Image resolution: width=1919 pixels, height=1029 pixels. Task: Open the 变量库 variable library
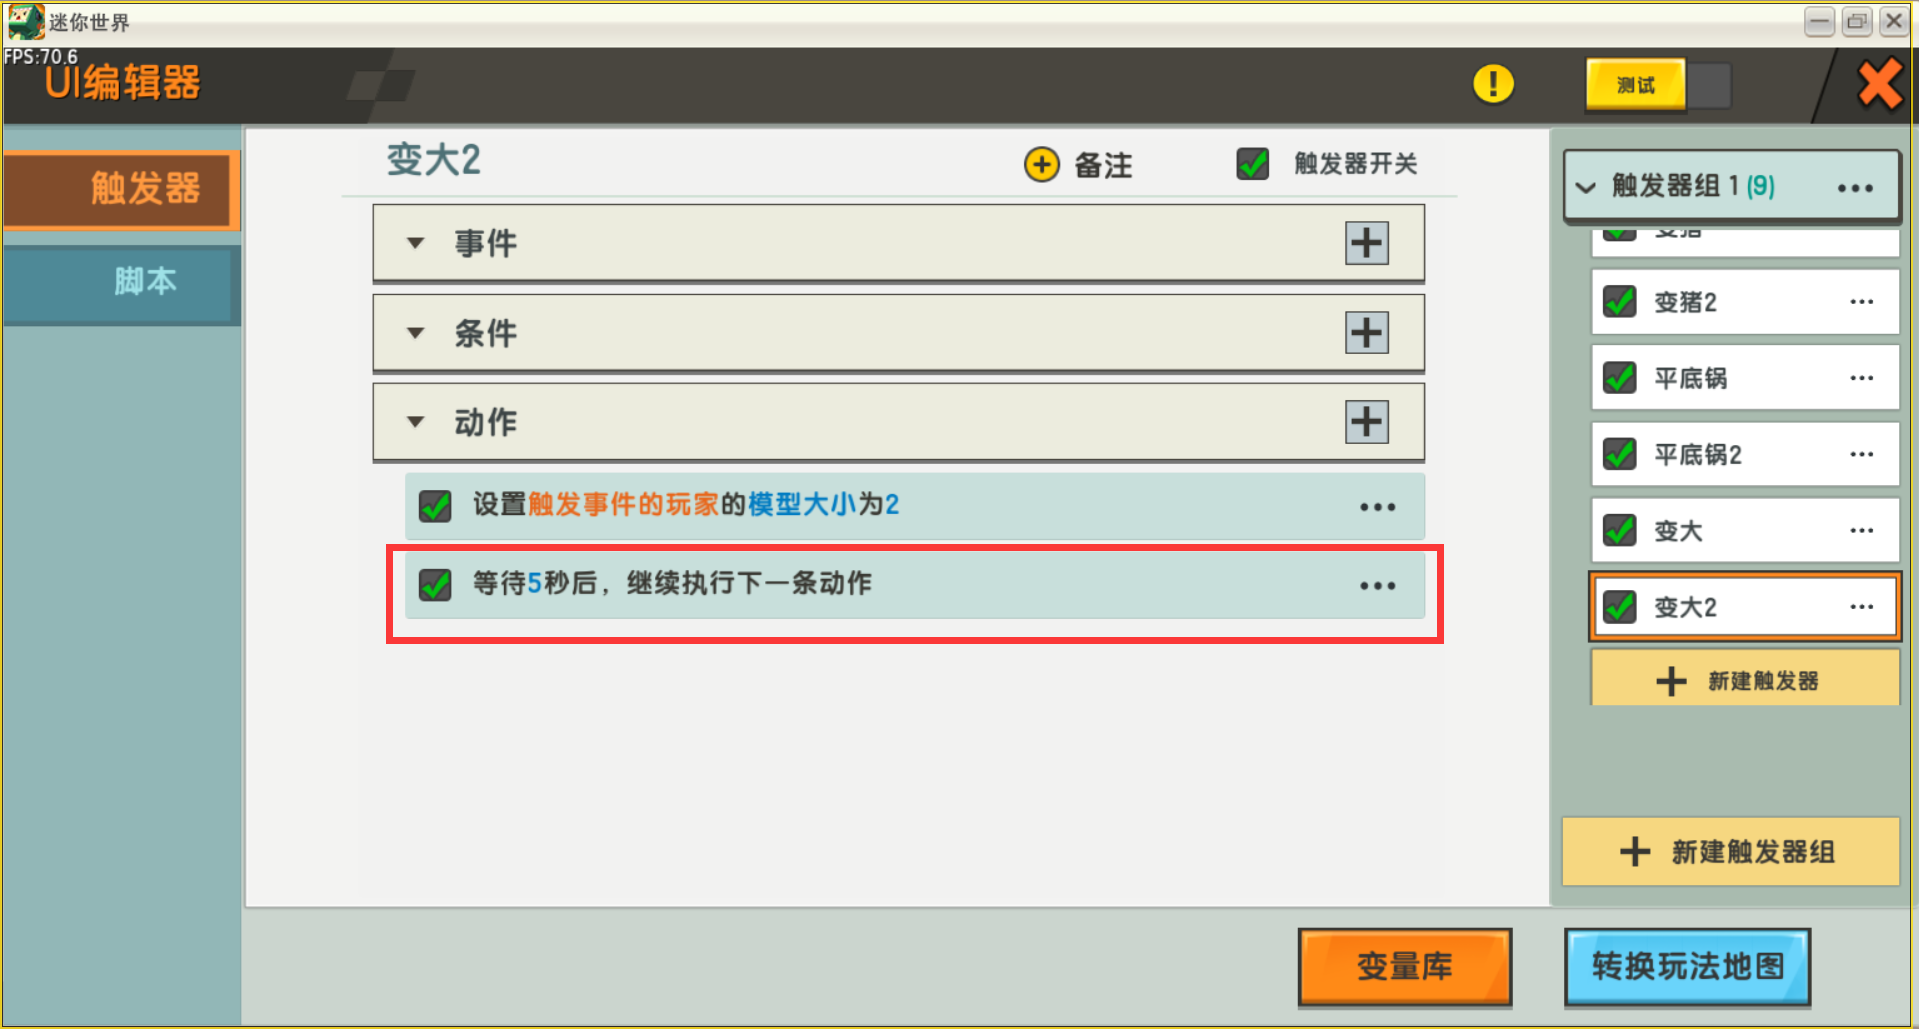point(1404,966)
